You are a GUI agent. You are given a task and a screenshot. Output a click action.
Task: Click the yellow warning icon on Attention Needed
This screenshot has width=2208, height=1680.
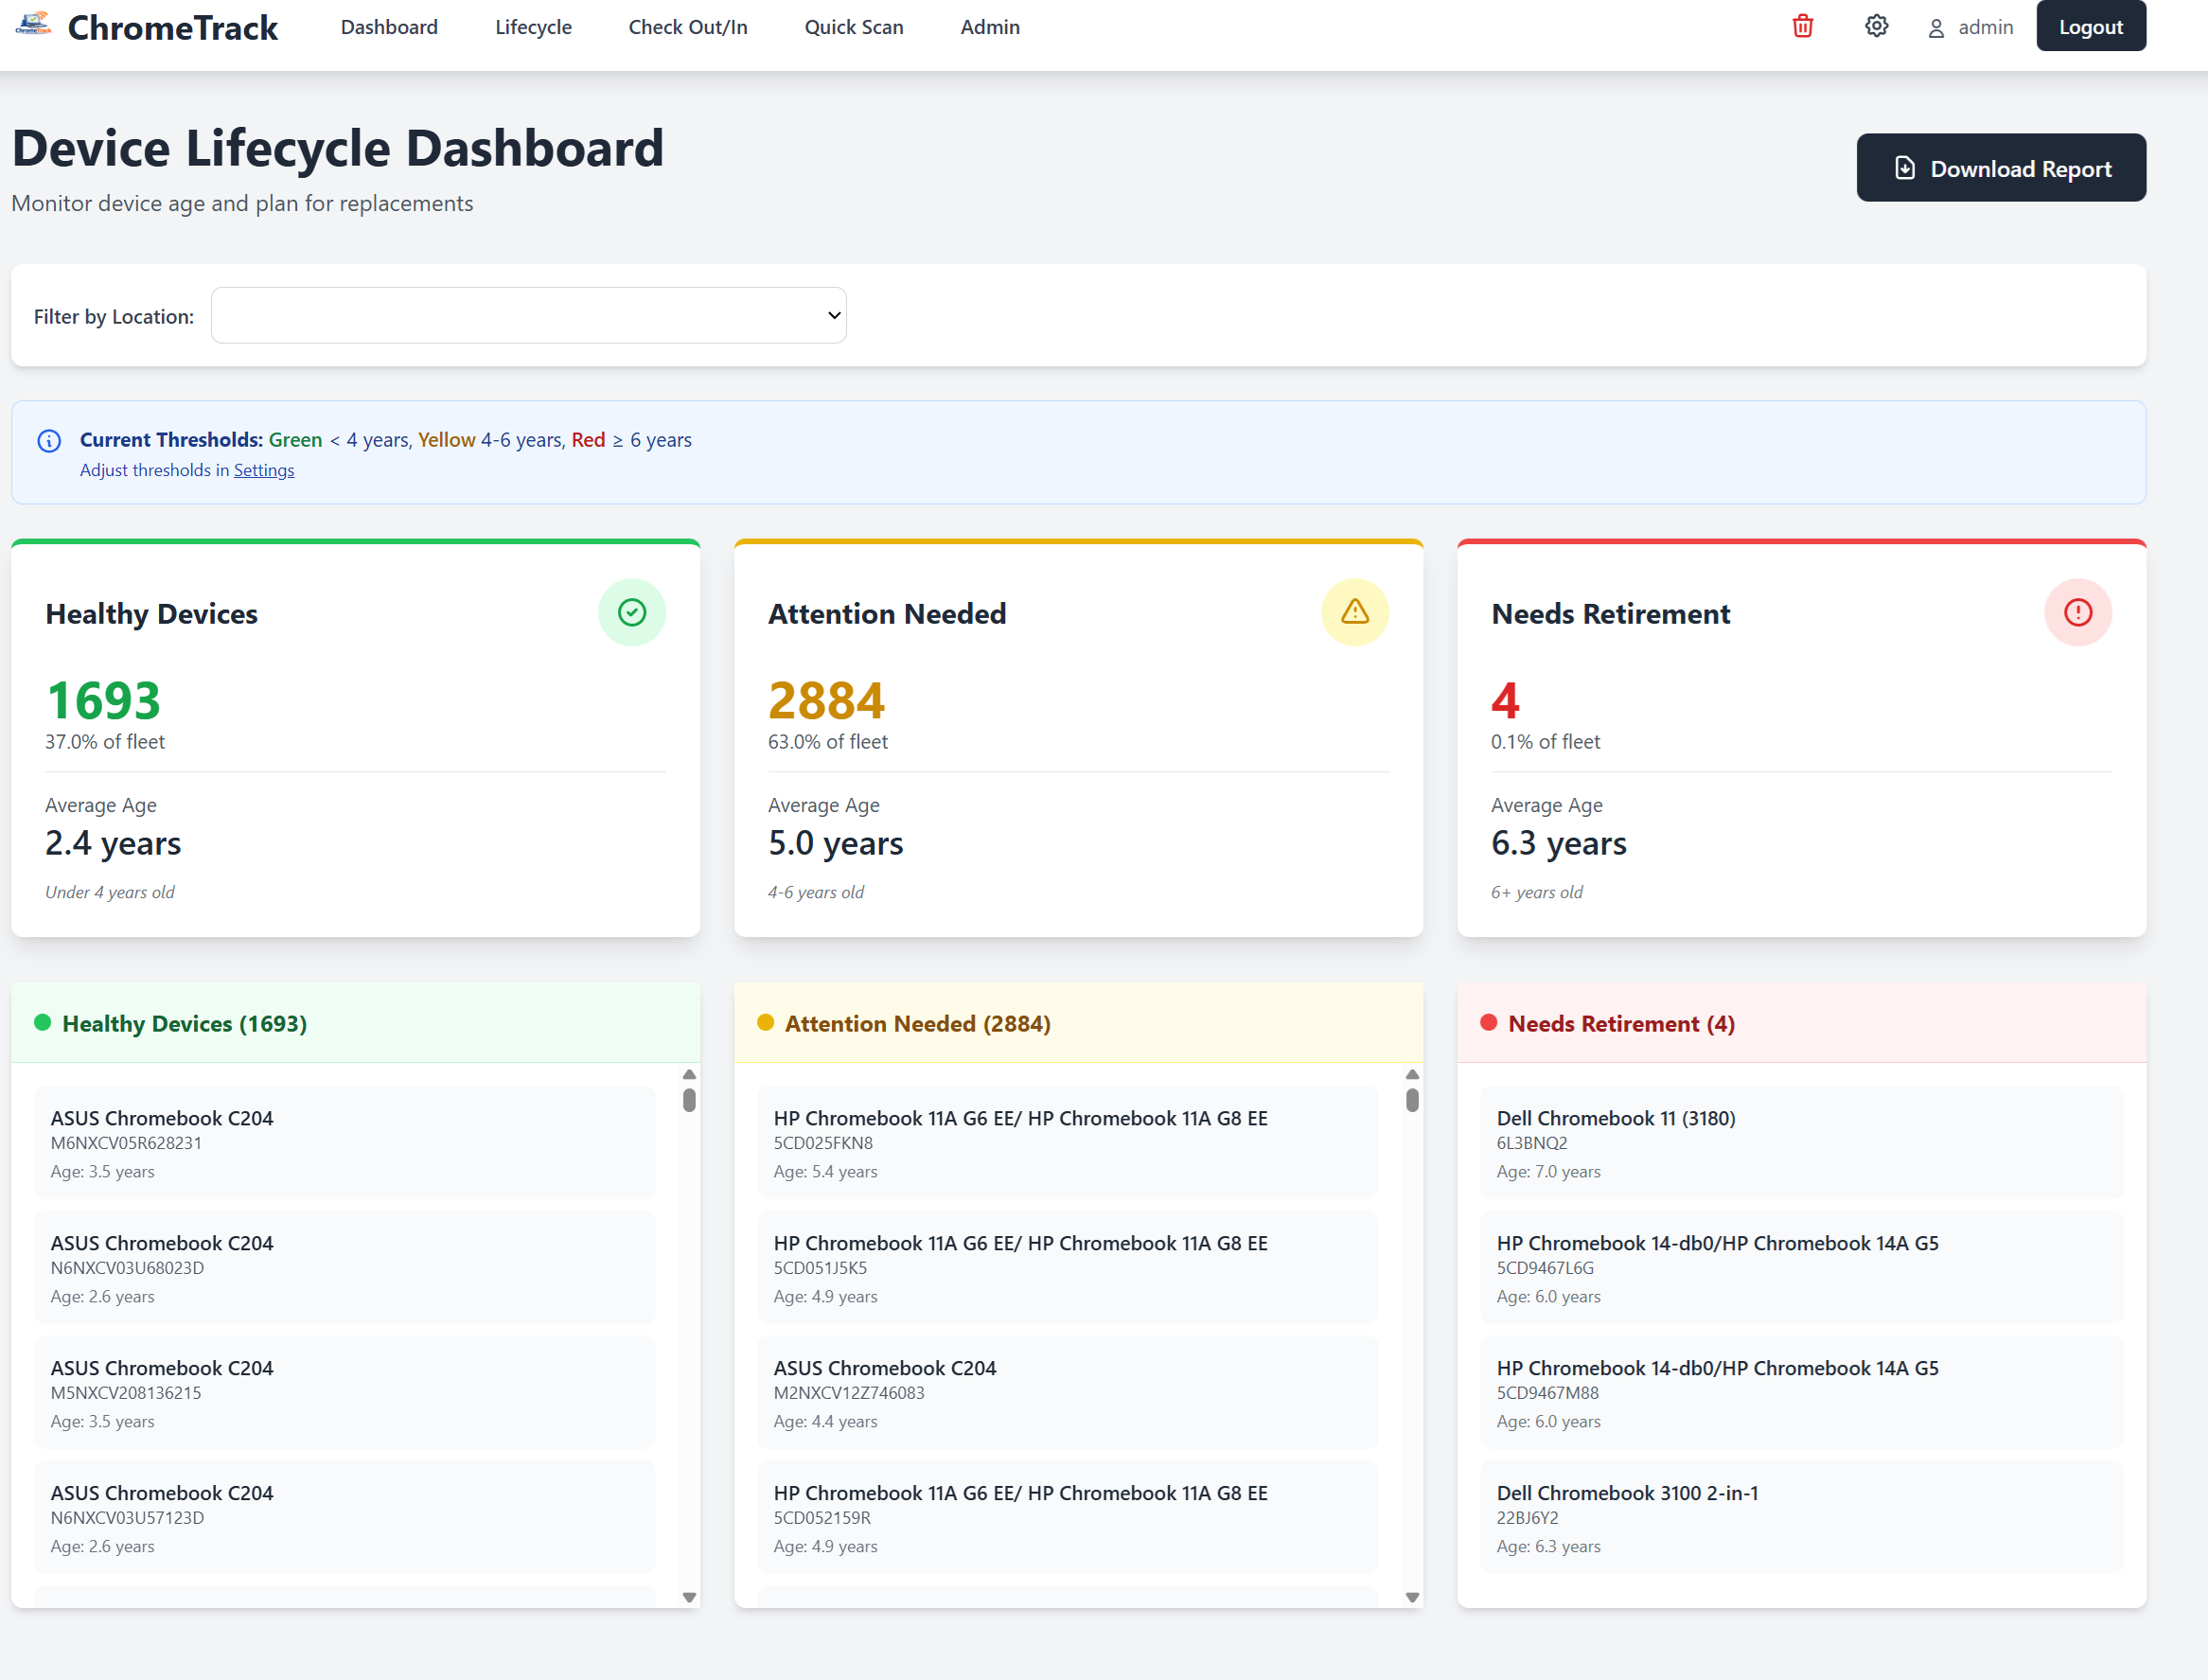point(1355,612)
